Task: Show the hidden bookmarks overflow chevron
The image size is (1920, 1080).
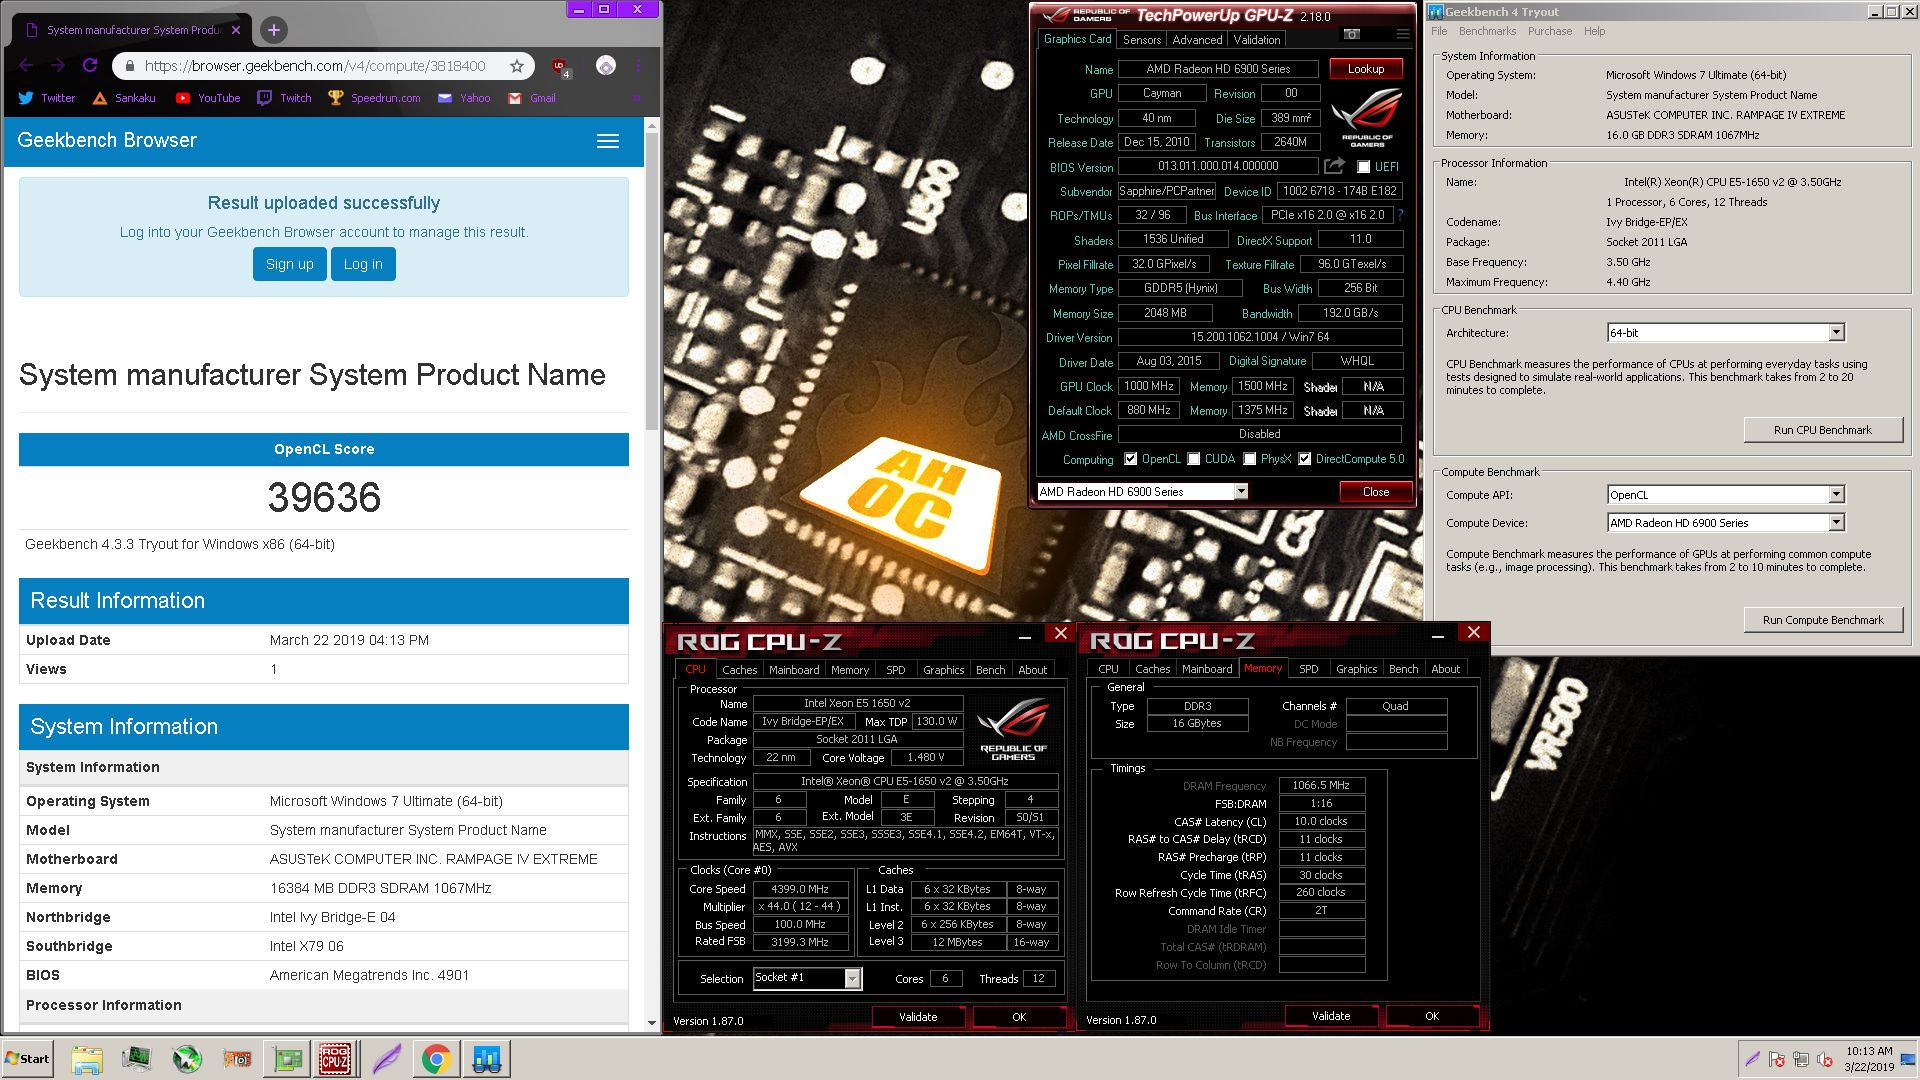Action: pos(636,98)
